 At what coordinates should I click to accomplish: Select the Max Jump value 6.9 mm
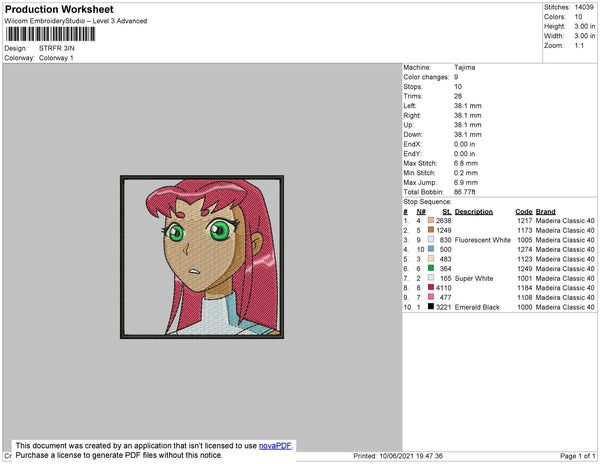point(466,182)
